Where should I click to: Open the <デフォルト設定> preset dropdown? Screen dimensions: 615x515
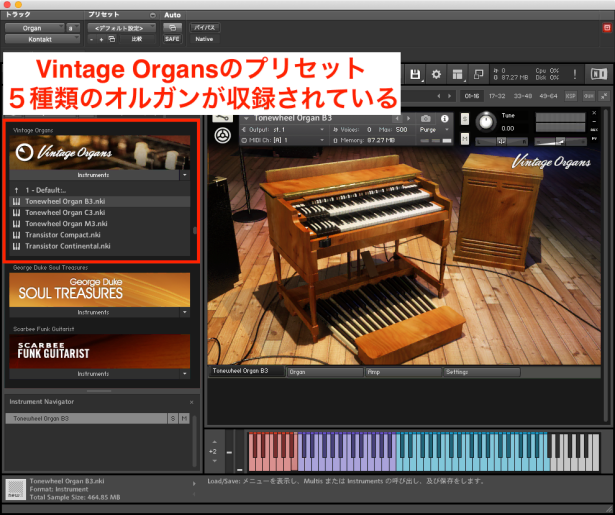[122, 28]
